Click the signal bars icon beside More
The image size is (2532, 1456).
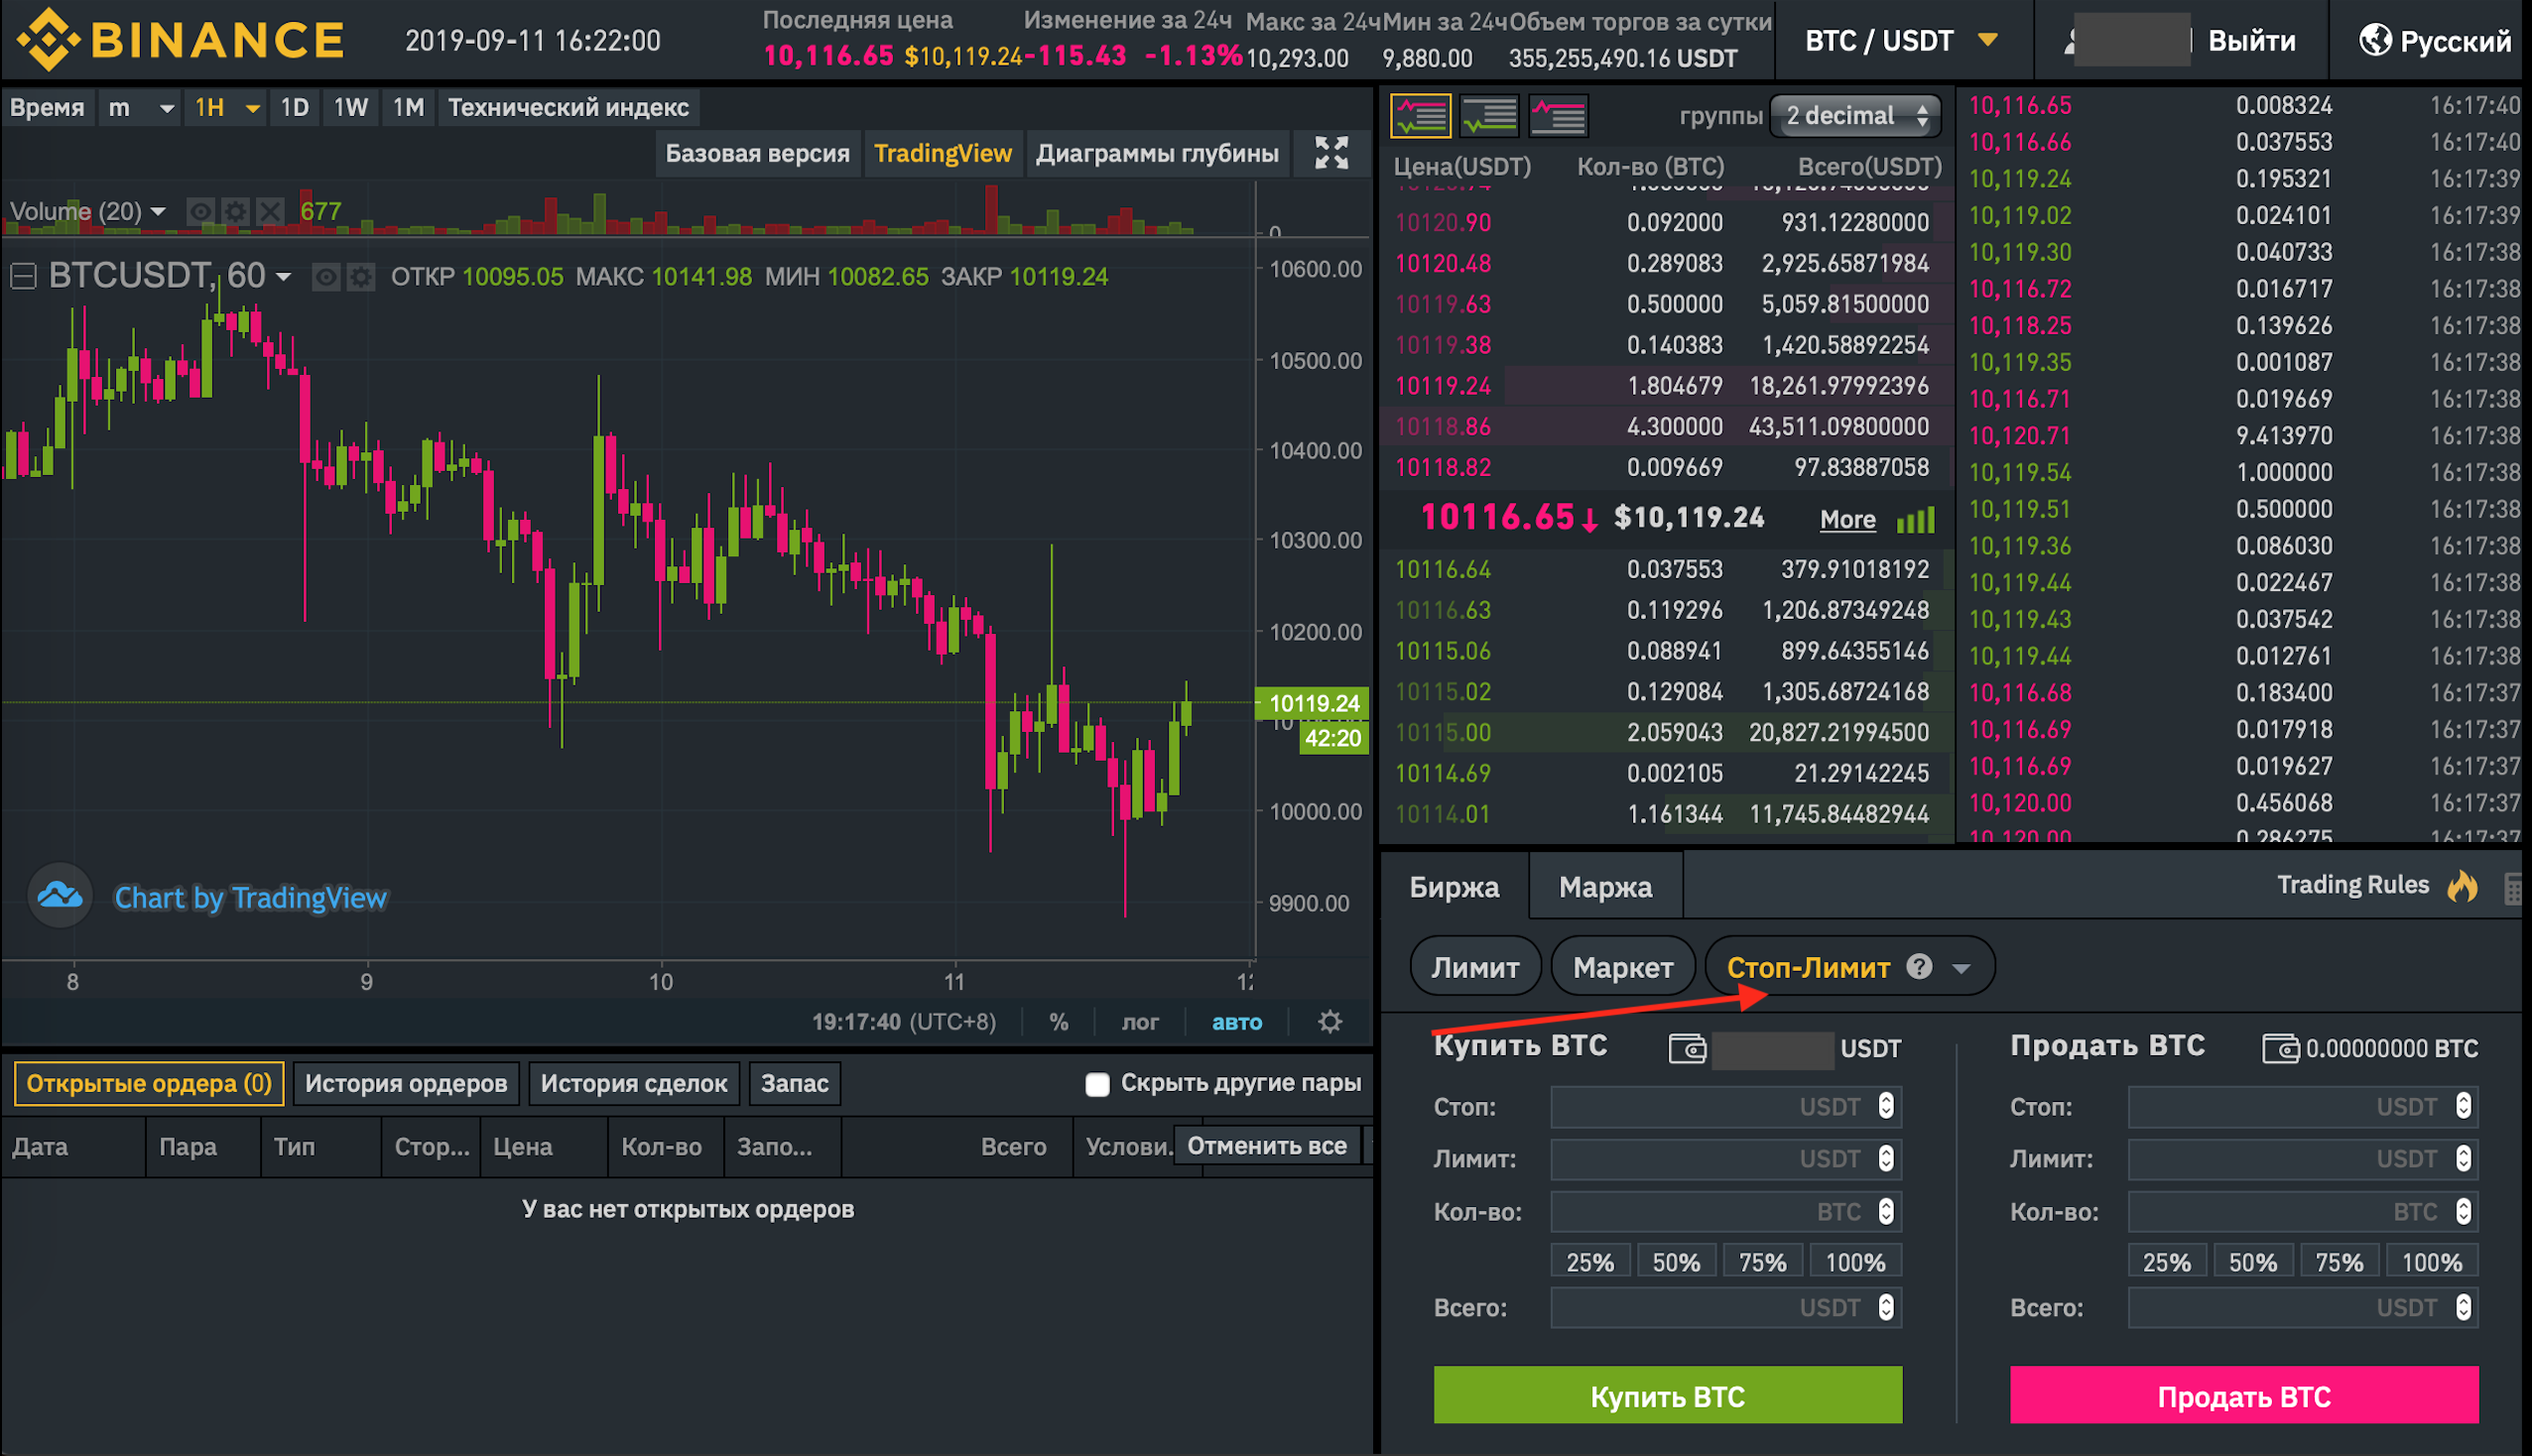(1915, 519)
